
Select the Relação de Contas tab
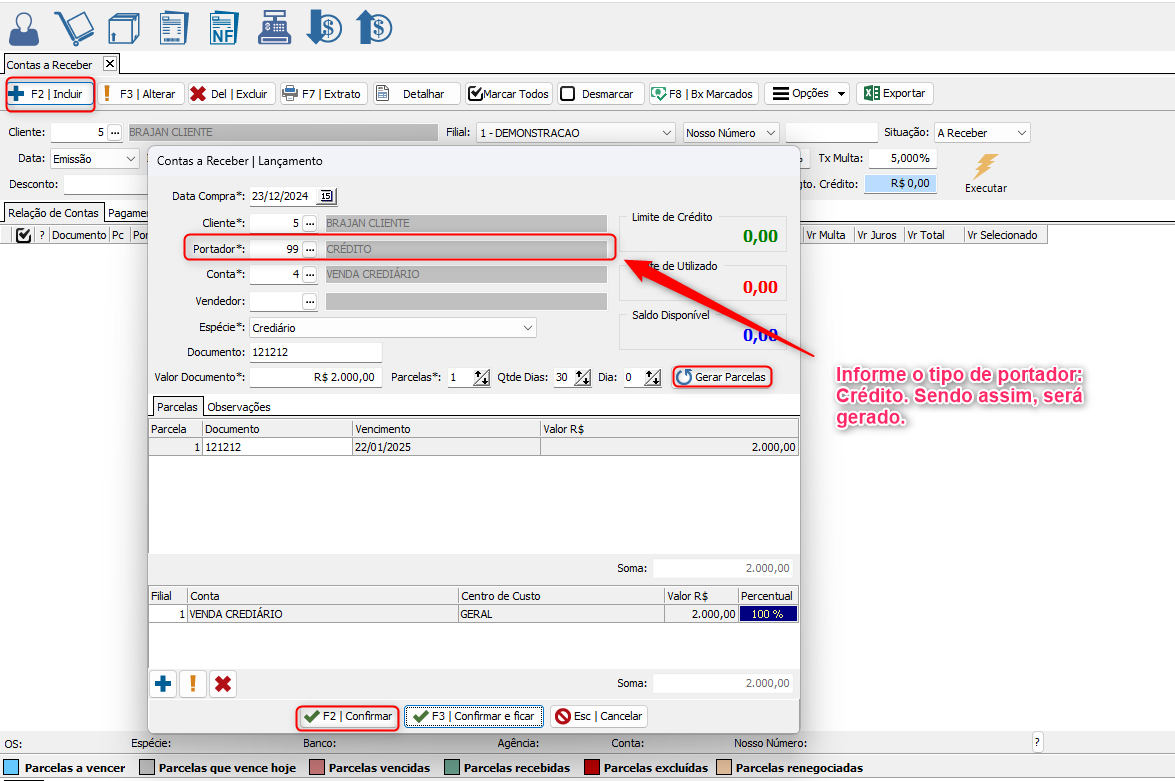pyautogui.click(x=53, y=213)
